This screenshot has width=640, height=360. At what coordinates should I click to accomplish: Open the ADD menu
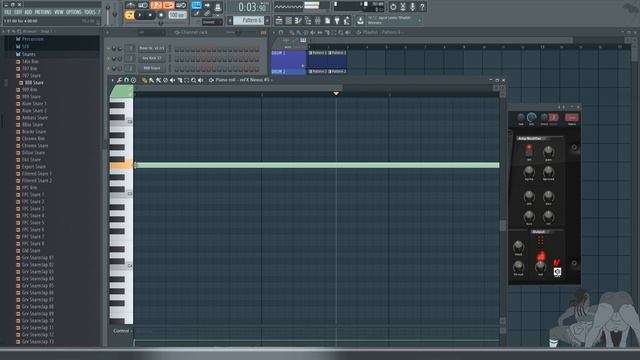tap(28, 12)
